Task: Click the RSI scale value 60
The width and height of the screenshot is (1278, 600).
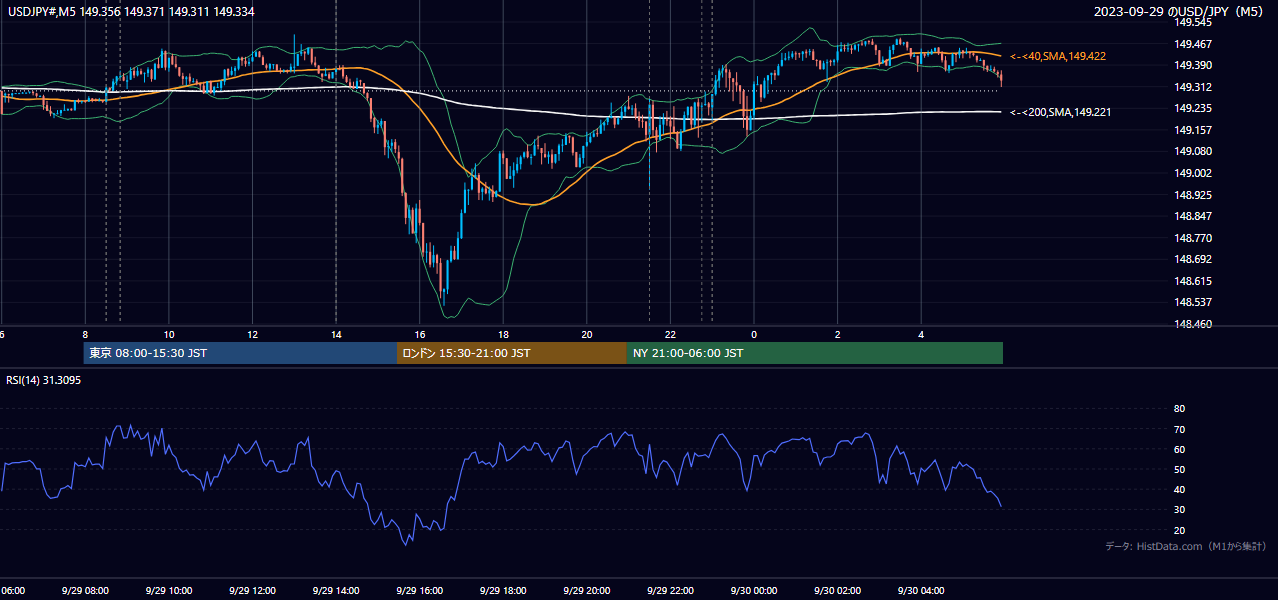Action: (x=1179, y=449)
